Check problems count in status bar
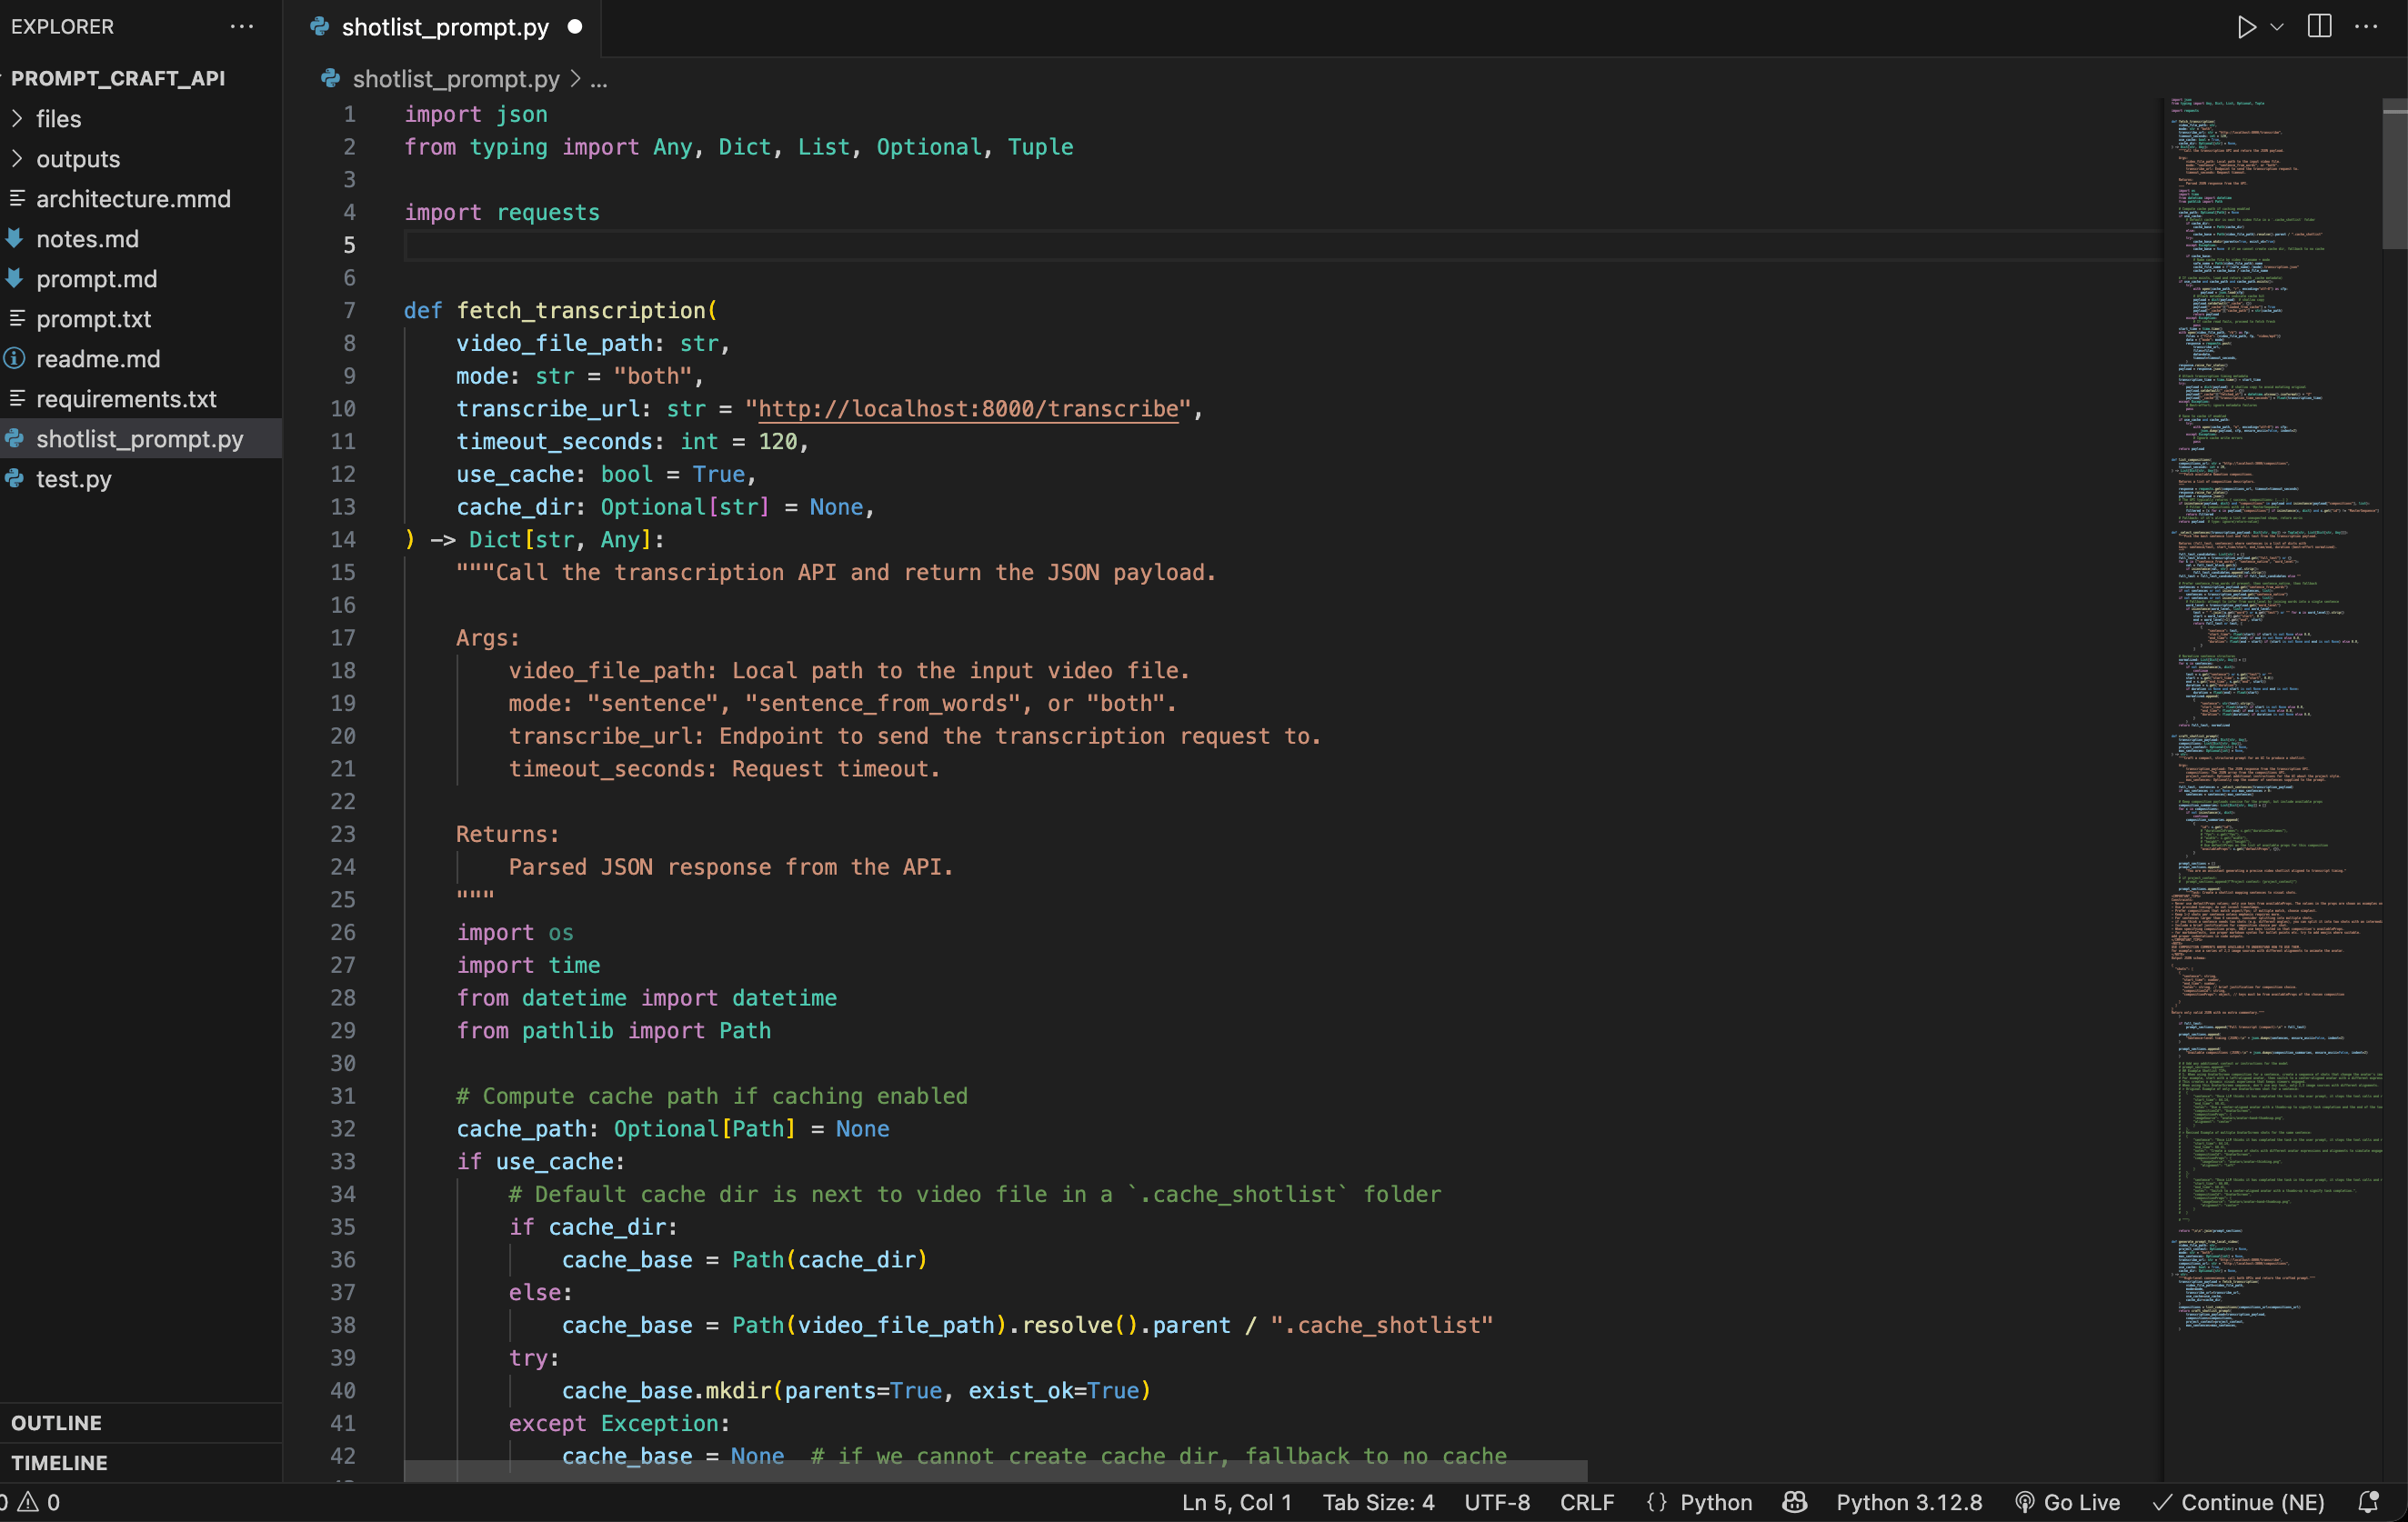2408x1522 pixels. click(x=30, y=1501)
